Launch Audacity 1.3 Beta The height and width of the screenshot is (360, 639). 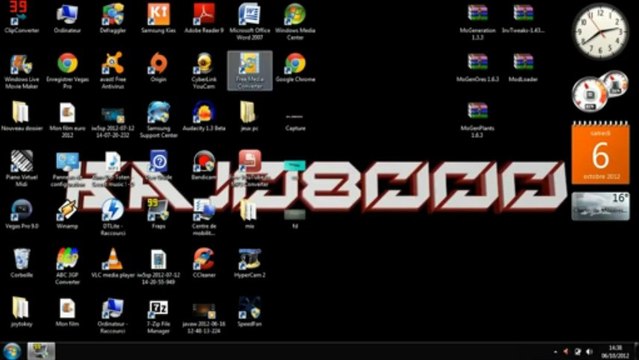204,115
